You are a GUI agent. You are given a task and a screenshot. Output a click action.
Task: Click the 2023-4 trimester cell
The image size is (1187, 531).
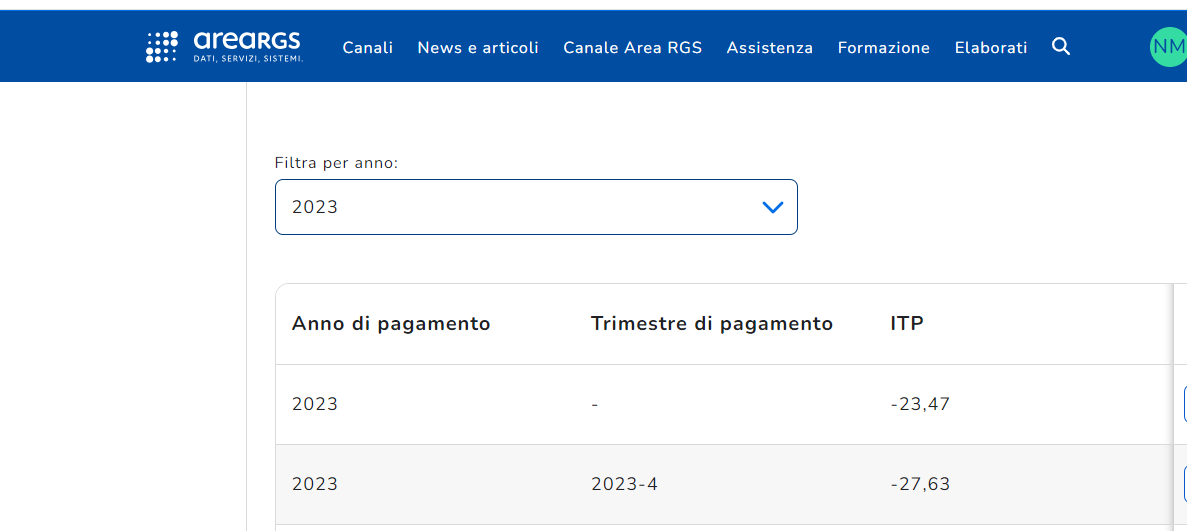click(x=624, y=484)
